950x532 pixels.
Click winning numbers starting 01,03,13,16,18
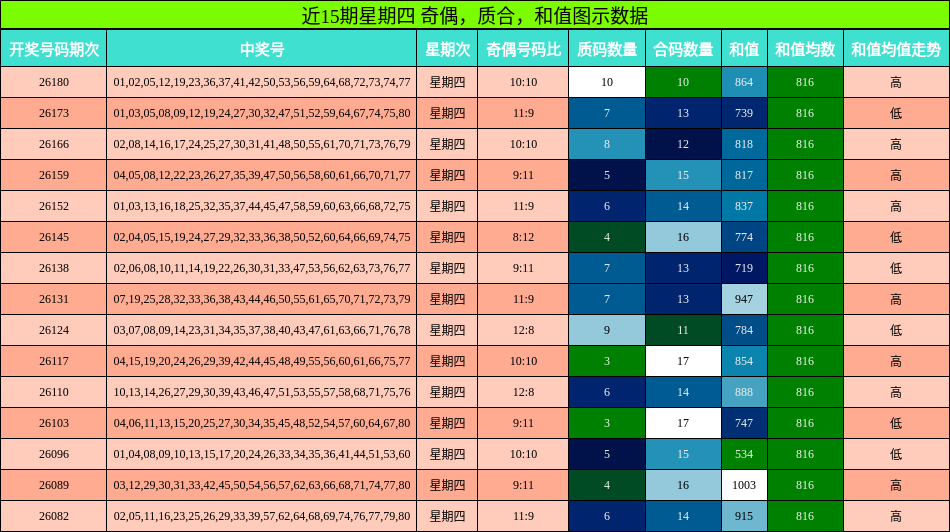[x=262, y=206]
